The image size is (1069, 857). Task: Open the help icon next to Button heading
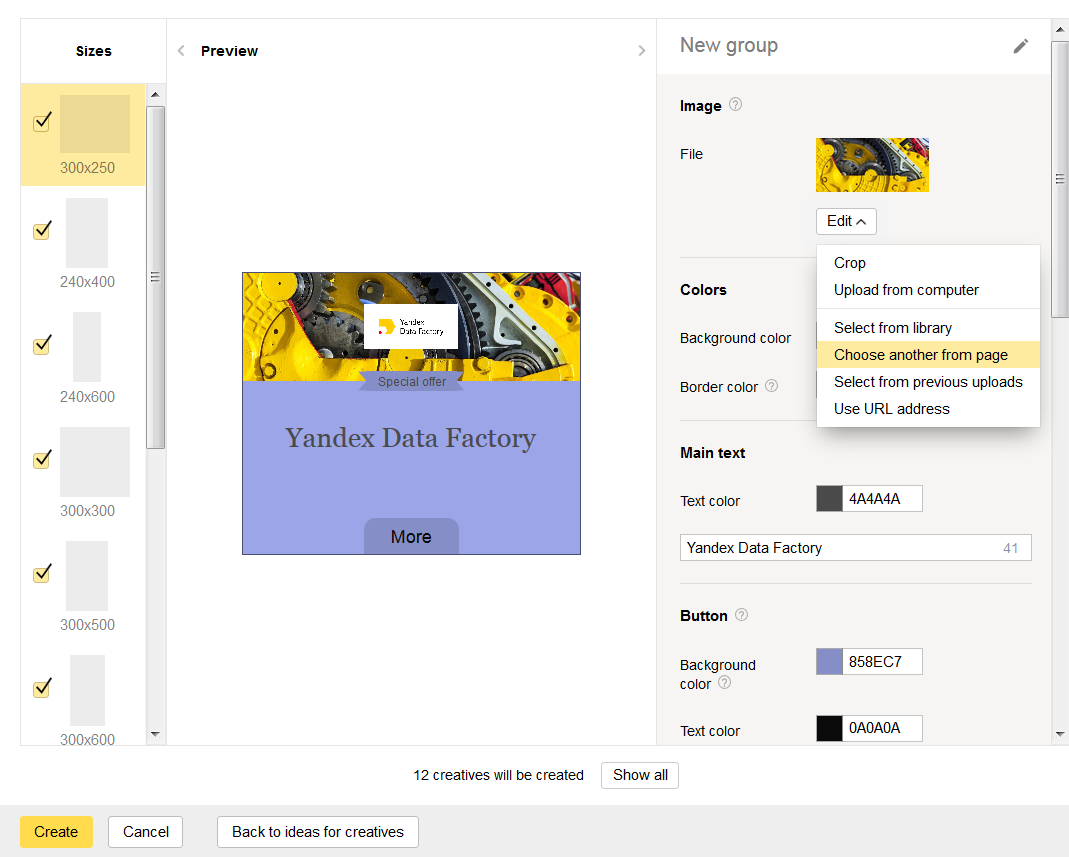742,615
